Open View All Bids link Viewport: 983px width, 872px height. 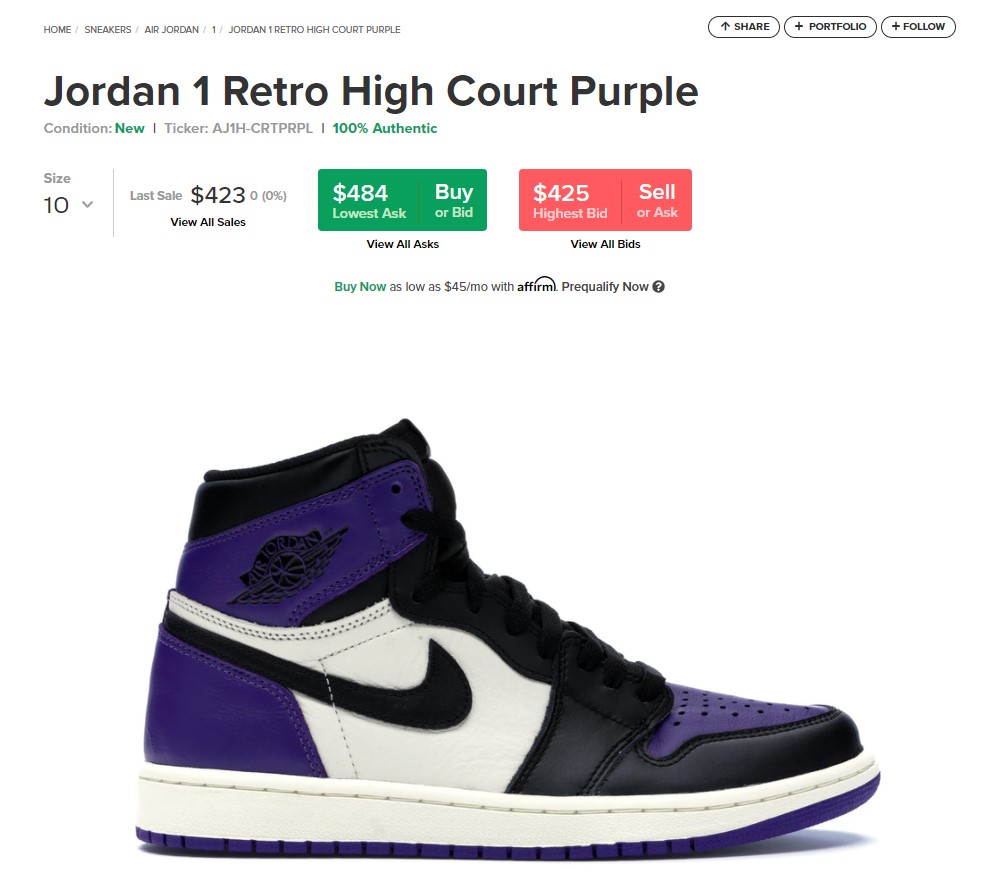point(606,244)
